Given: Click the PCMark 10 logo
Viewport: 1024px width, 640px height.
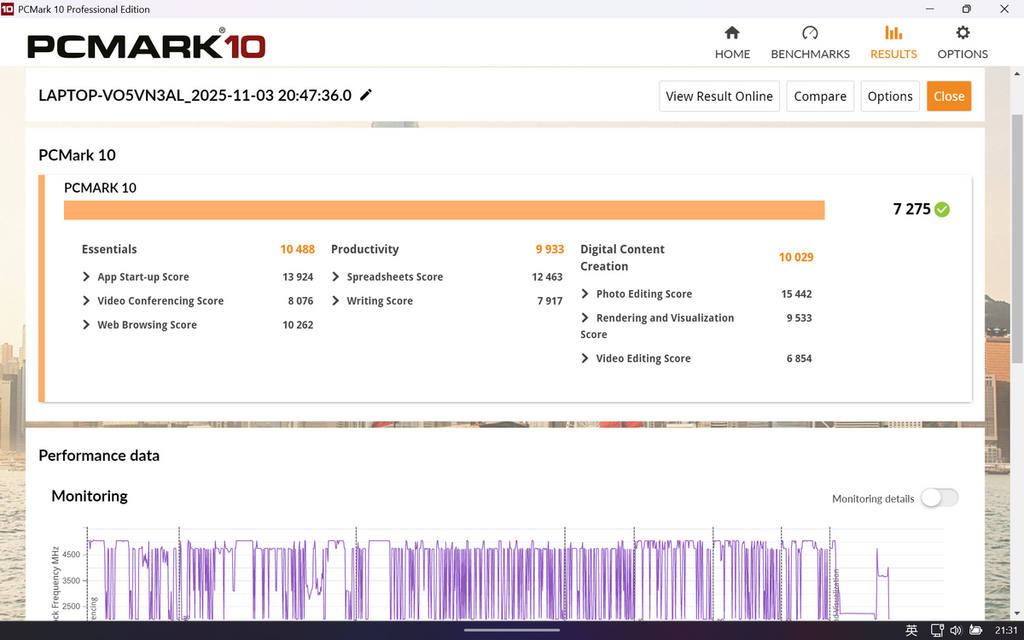Looking at the screenshot, I should (146, 45).
